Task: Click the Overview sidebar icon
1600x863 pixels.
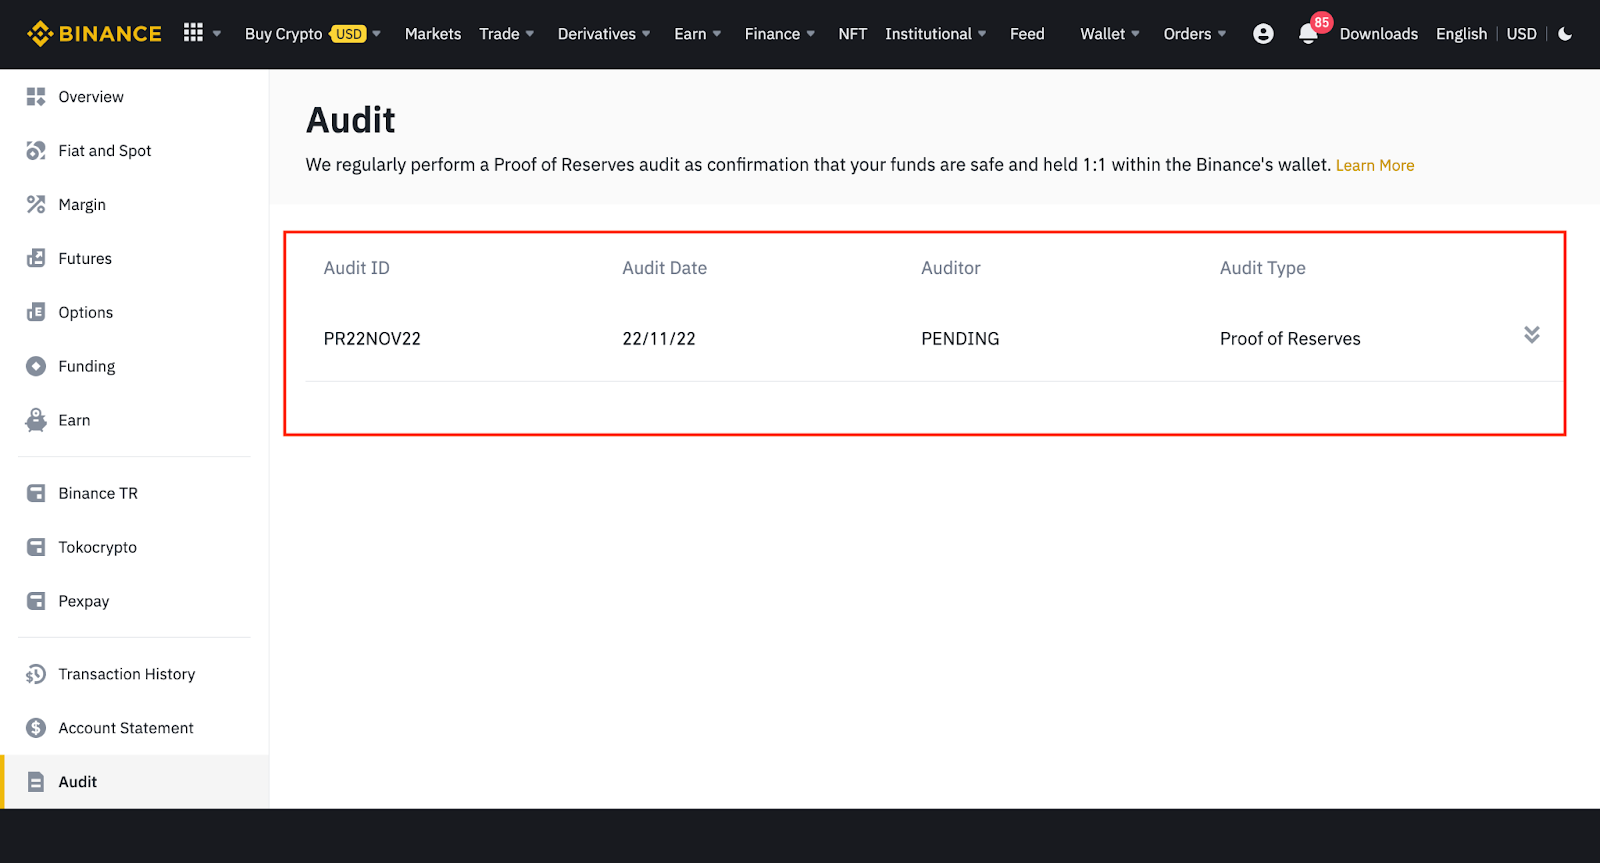Action: tap(36, 97)
